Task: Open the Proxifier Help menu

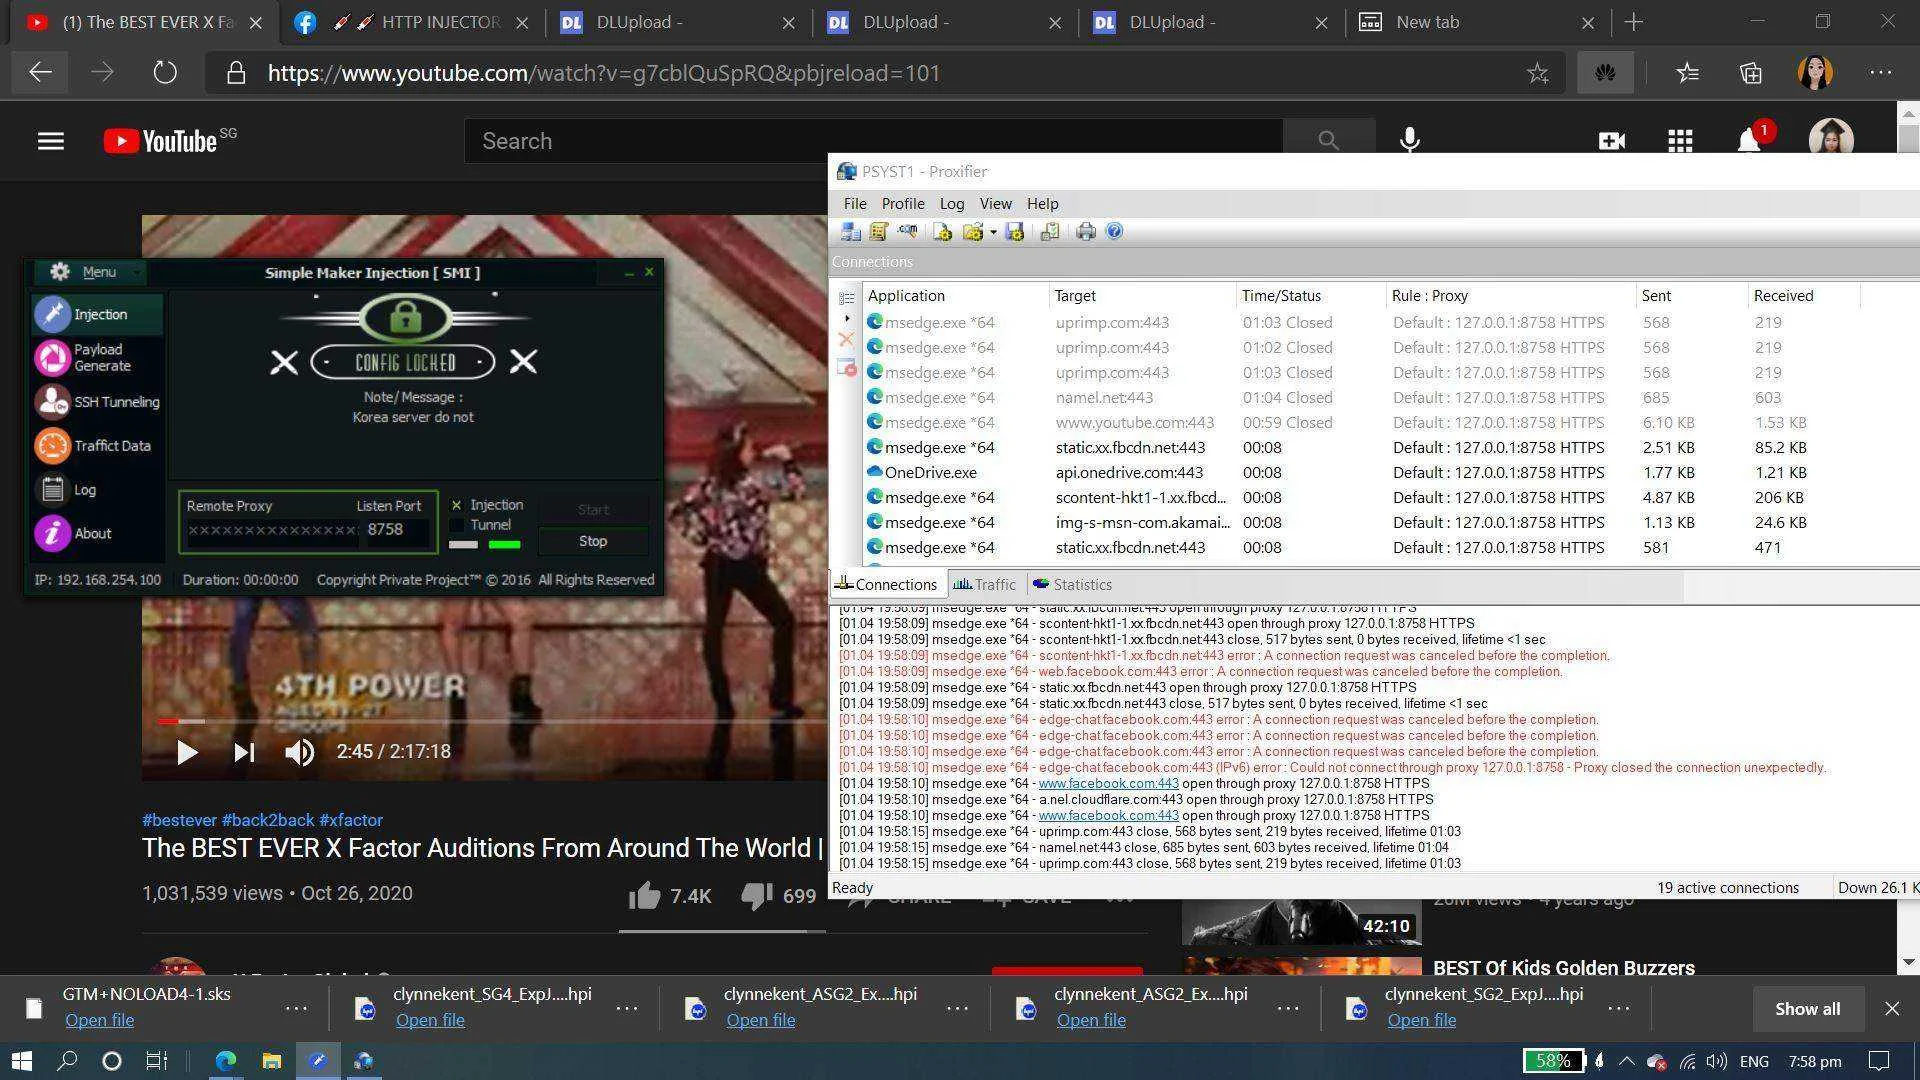Action: point(1042,204)
